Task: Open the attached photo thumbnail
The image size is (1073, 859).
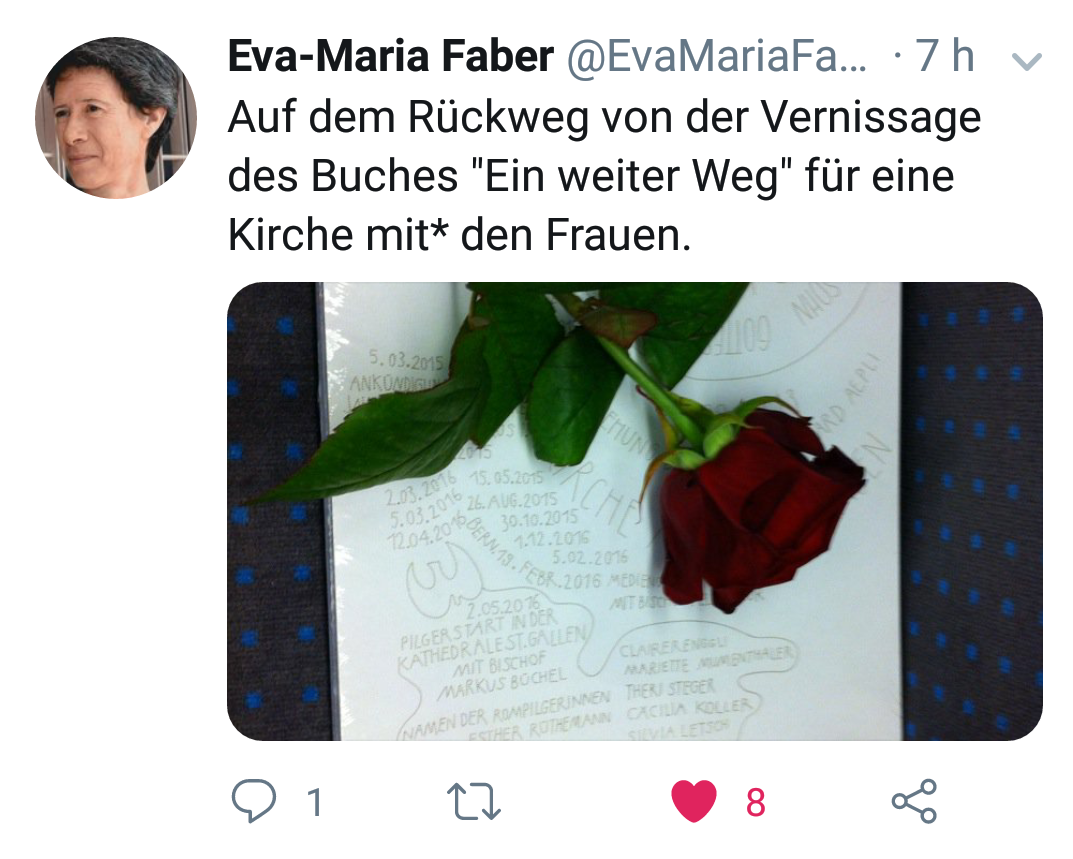Action: tap(634, 511)
